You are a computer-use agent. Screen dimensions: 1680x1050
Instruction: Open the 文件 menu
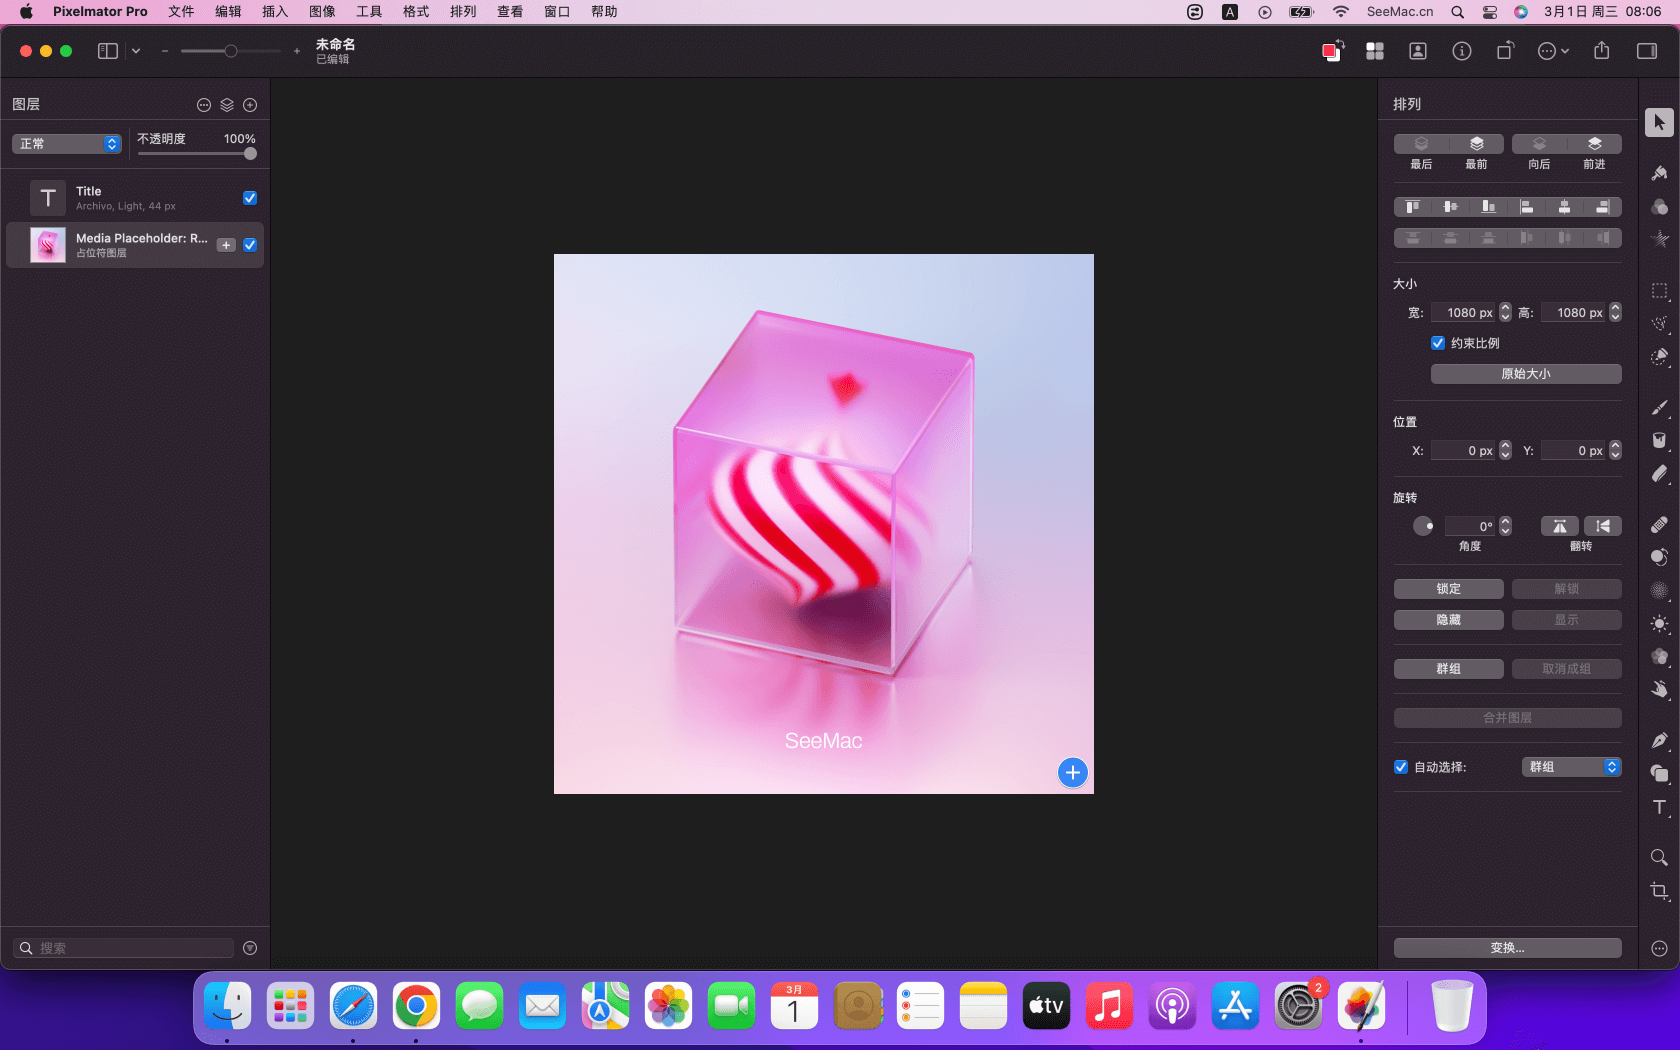coord(181,12)
